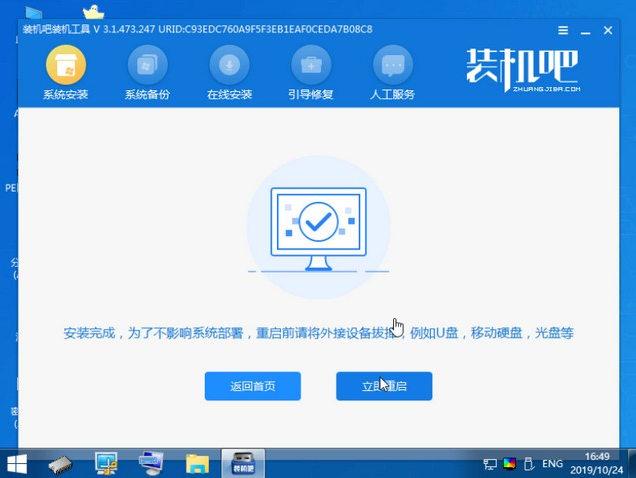The width and height of the screenshot is (636, 478).
Task: Open the Windows Start menu
Action: pyautogui.click(x=17, y=463)
